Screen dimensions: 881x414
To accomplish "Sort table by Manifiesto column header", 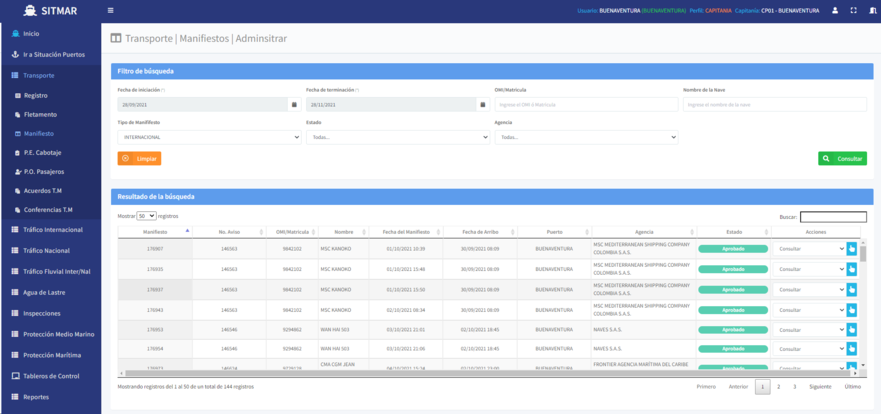I will click(x=155, y=232).
